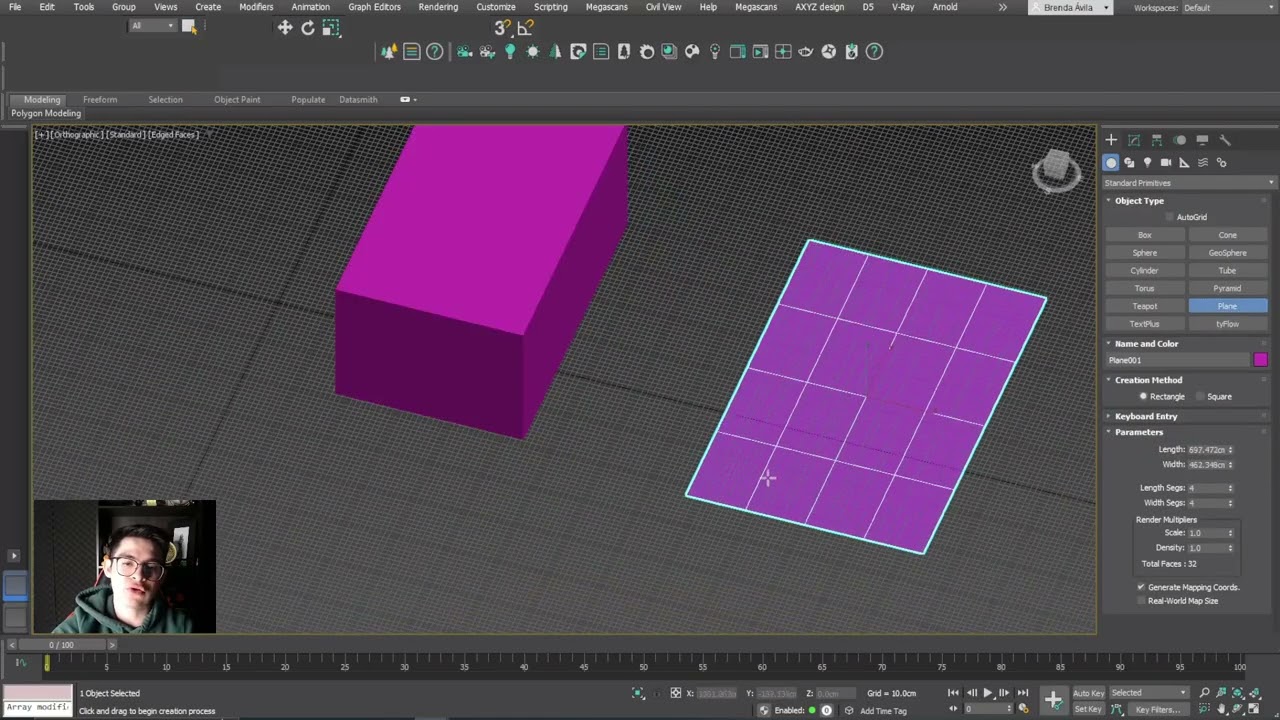Toggle the 3D snaps icon
Screen dimensions: 1280x720
click(502, 28)
